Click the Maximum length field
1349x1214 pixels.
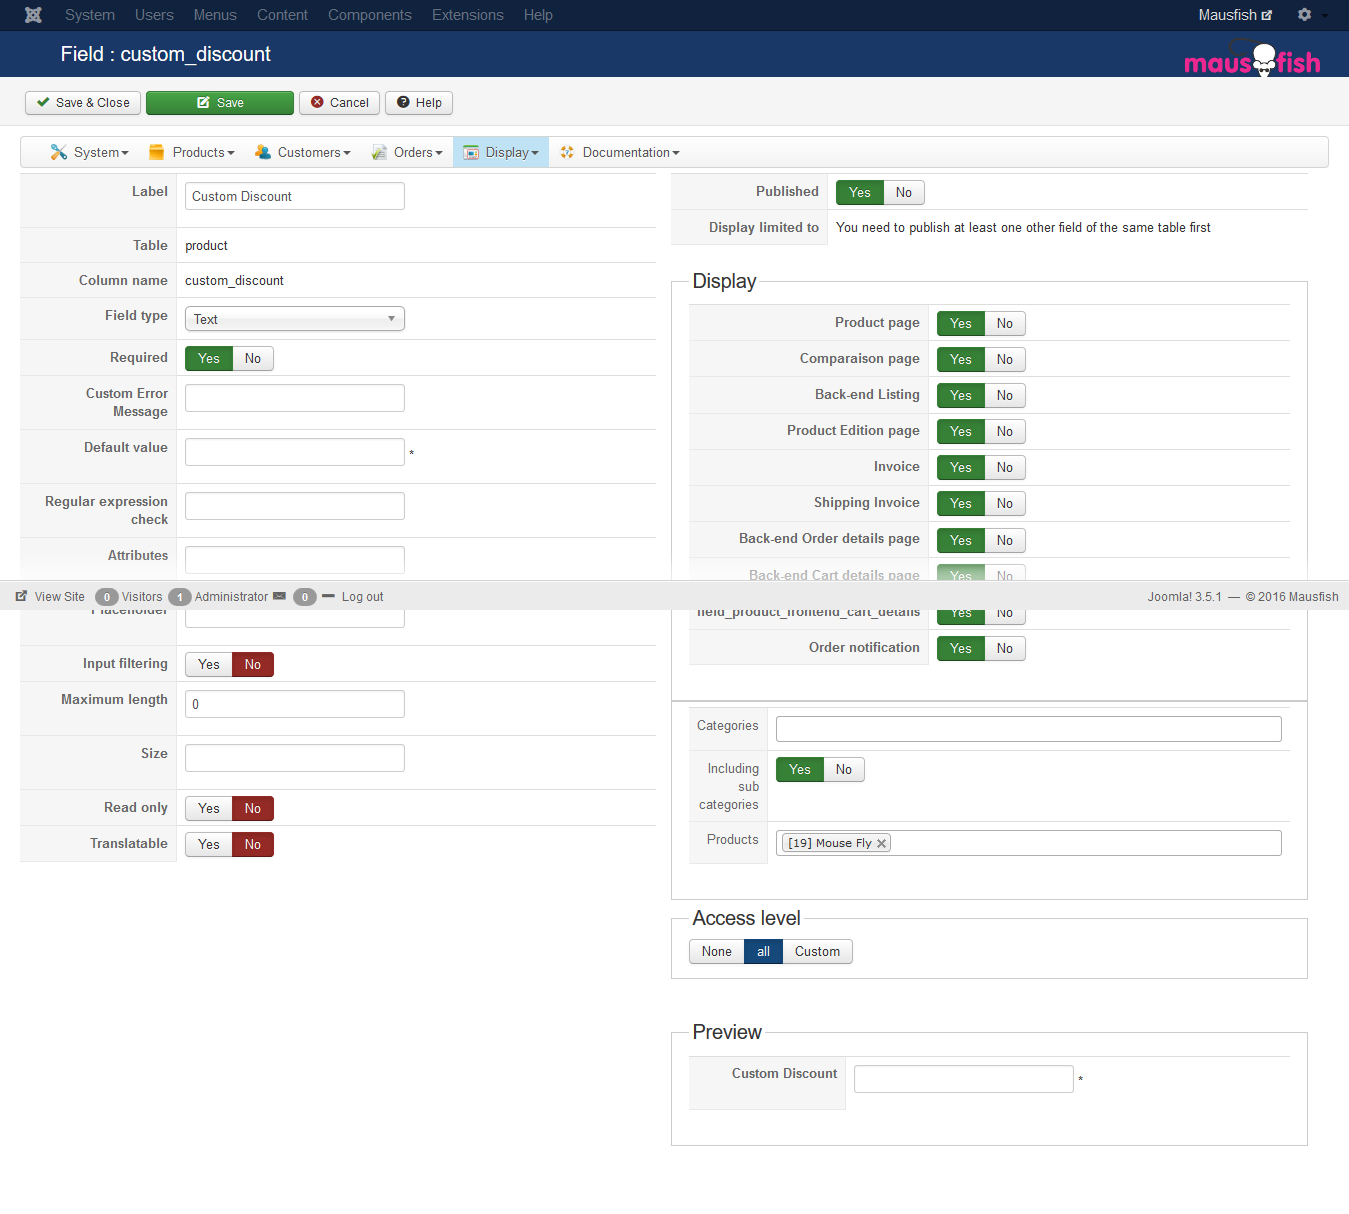click(295, 704)
